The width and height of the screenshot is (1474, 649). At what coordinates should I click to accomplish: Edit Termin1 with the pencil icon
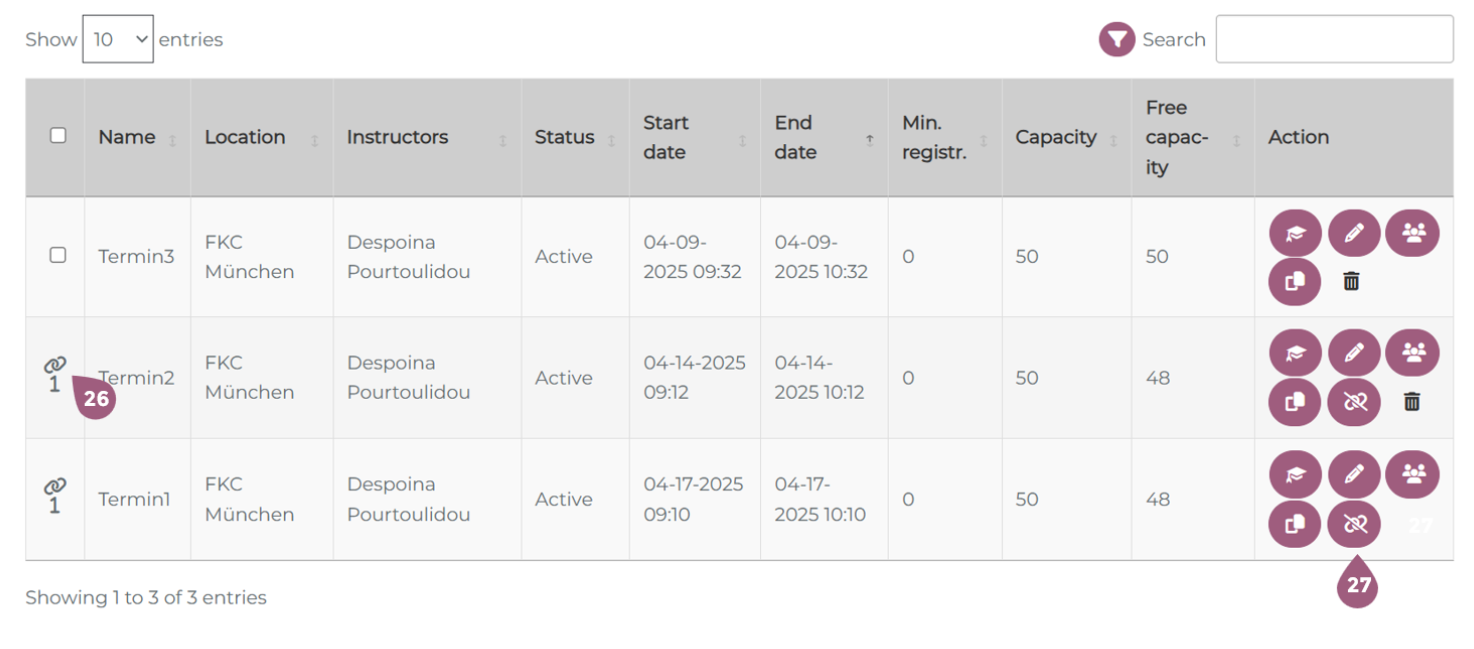coord(1354,475)
